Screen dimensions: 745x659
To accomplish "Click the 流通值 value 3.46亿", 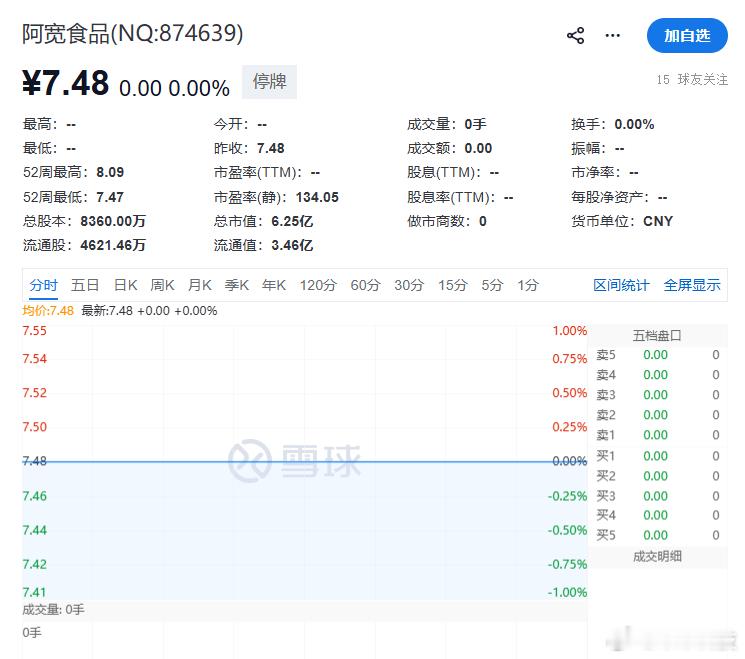I will click(292, 246).
